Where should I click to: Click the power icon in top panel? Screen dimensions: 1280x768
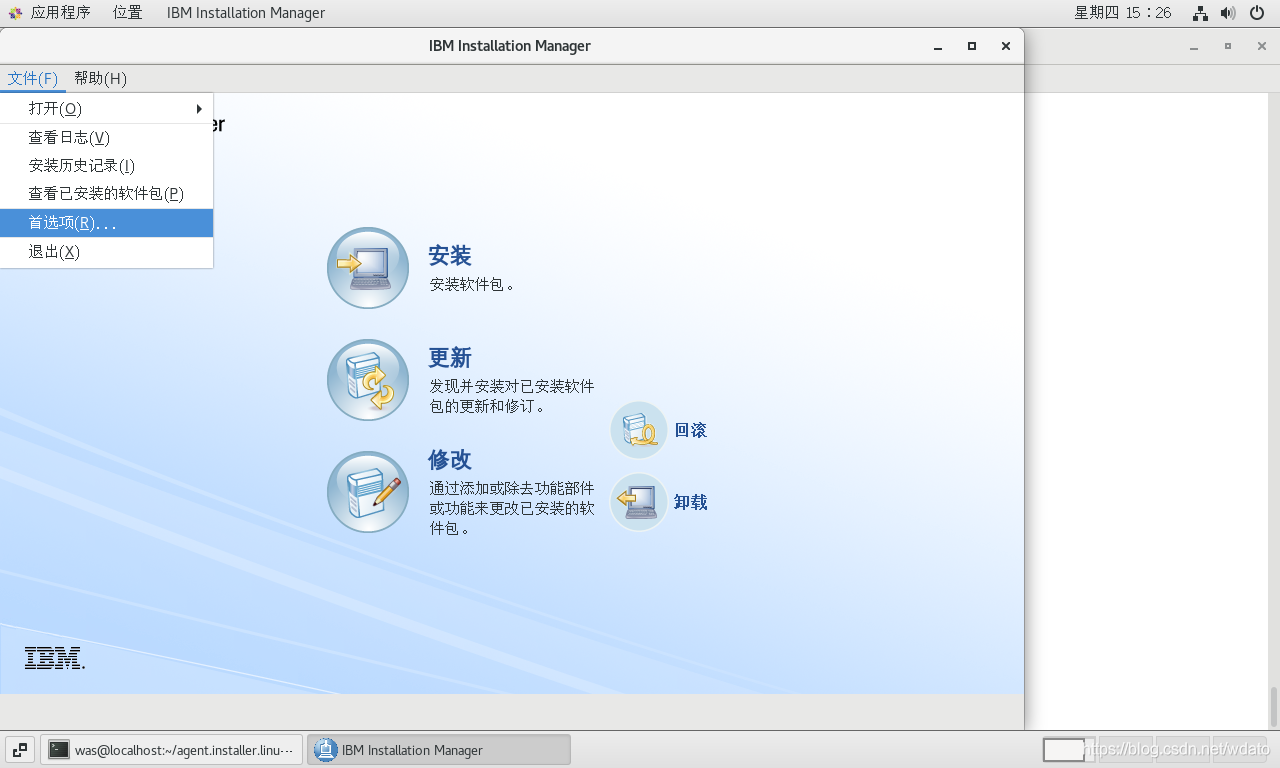coord(1257,13)
